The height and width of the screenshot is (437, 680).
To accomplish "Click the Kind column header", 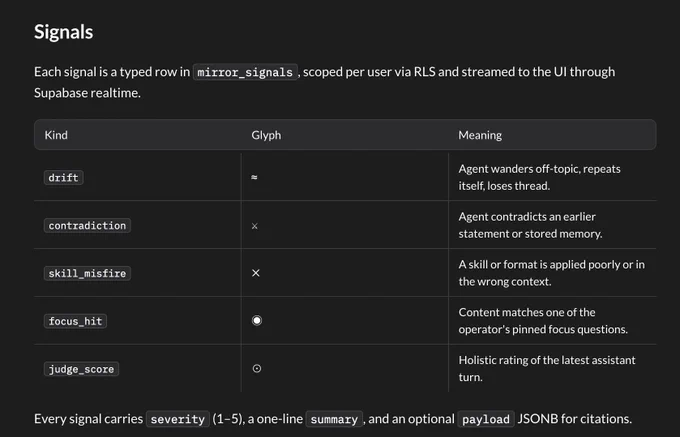I will 56,135.
